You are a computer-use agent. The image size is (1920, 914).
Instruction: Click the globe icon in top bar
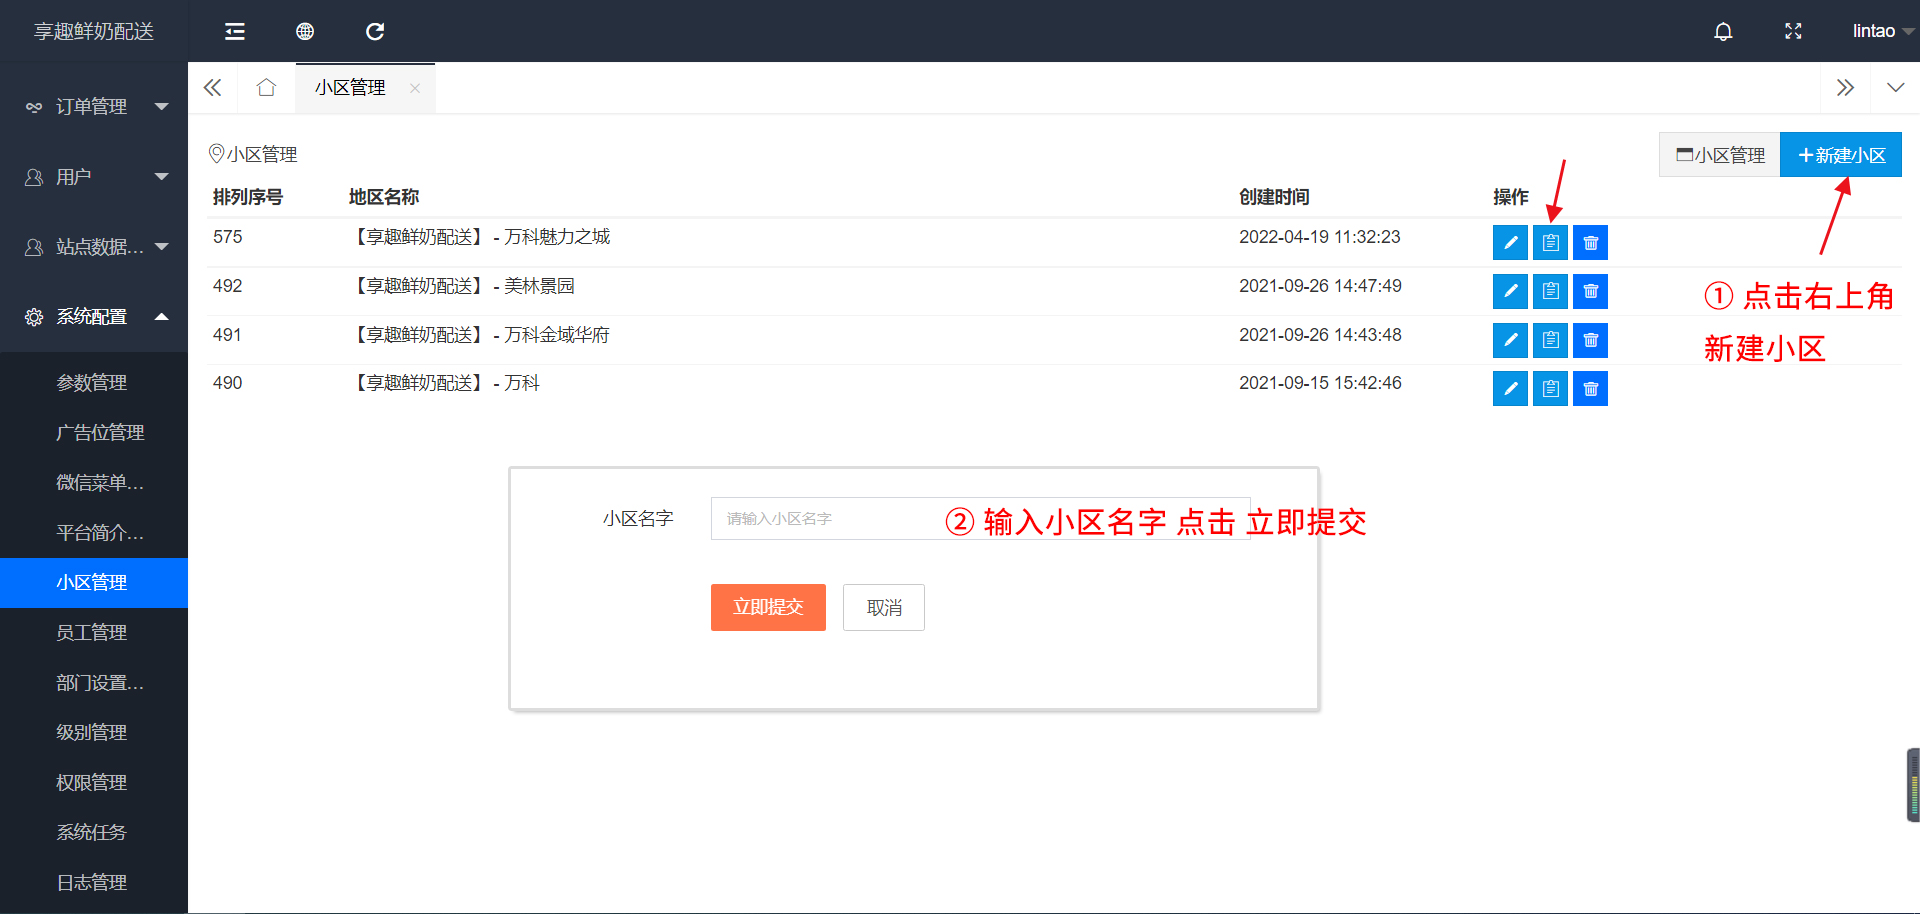pyautogui.click(x=305, y=32)
